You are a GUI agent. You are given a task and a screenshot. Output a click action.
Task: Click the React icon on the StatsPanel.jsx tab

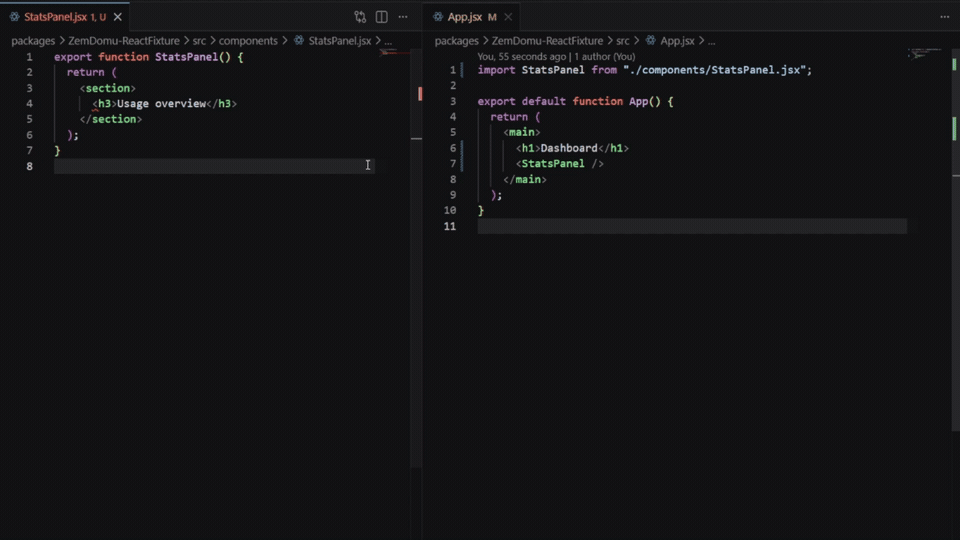click(x=14, y=17)
